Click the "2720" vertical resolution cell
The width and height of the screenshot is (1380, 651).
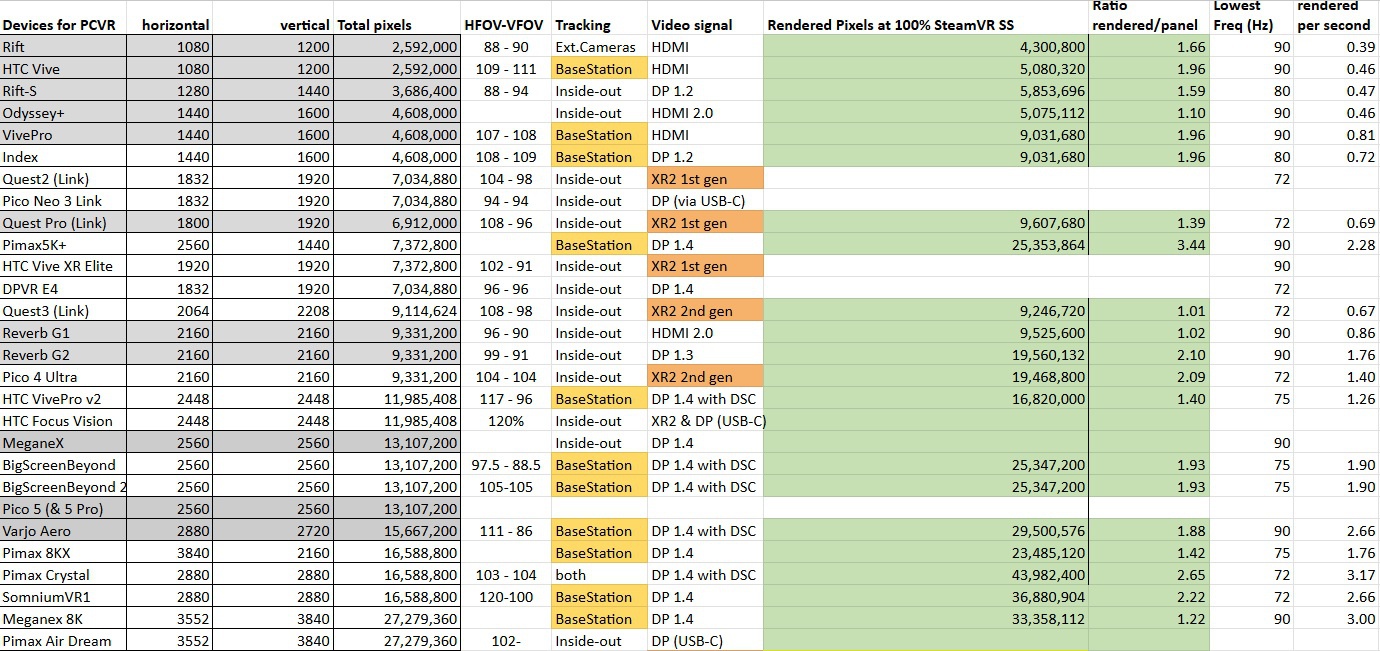point(272,531)
